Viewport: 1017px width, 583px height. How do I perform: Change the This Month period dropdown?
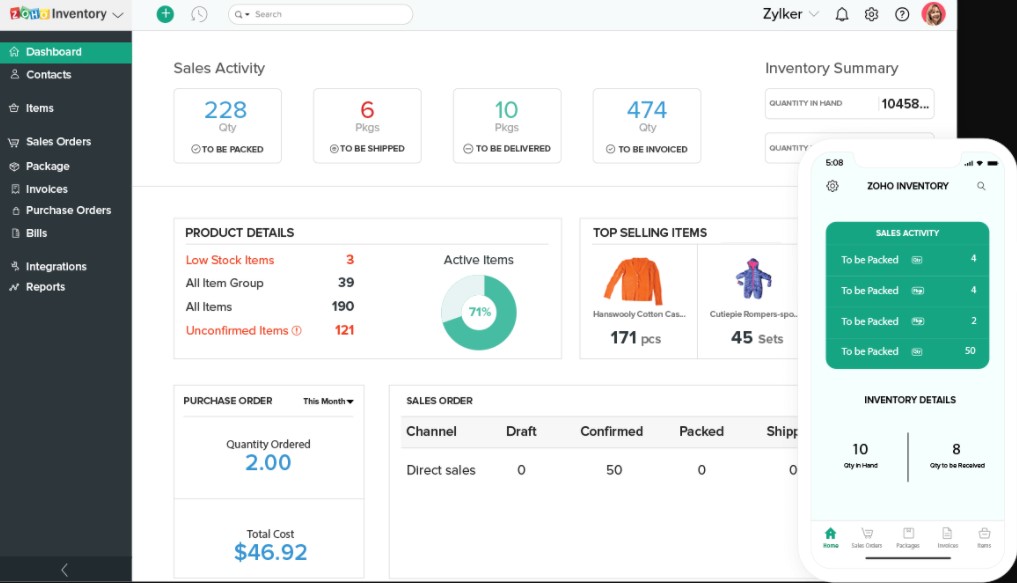point(328,401)
